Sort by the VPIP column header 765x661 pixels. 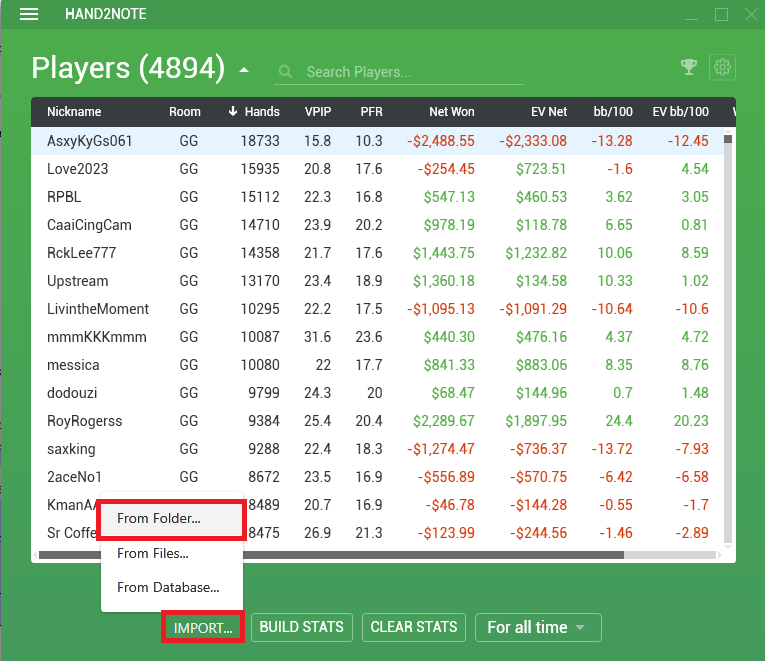click(318, 112)
